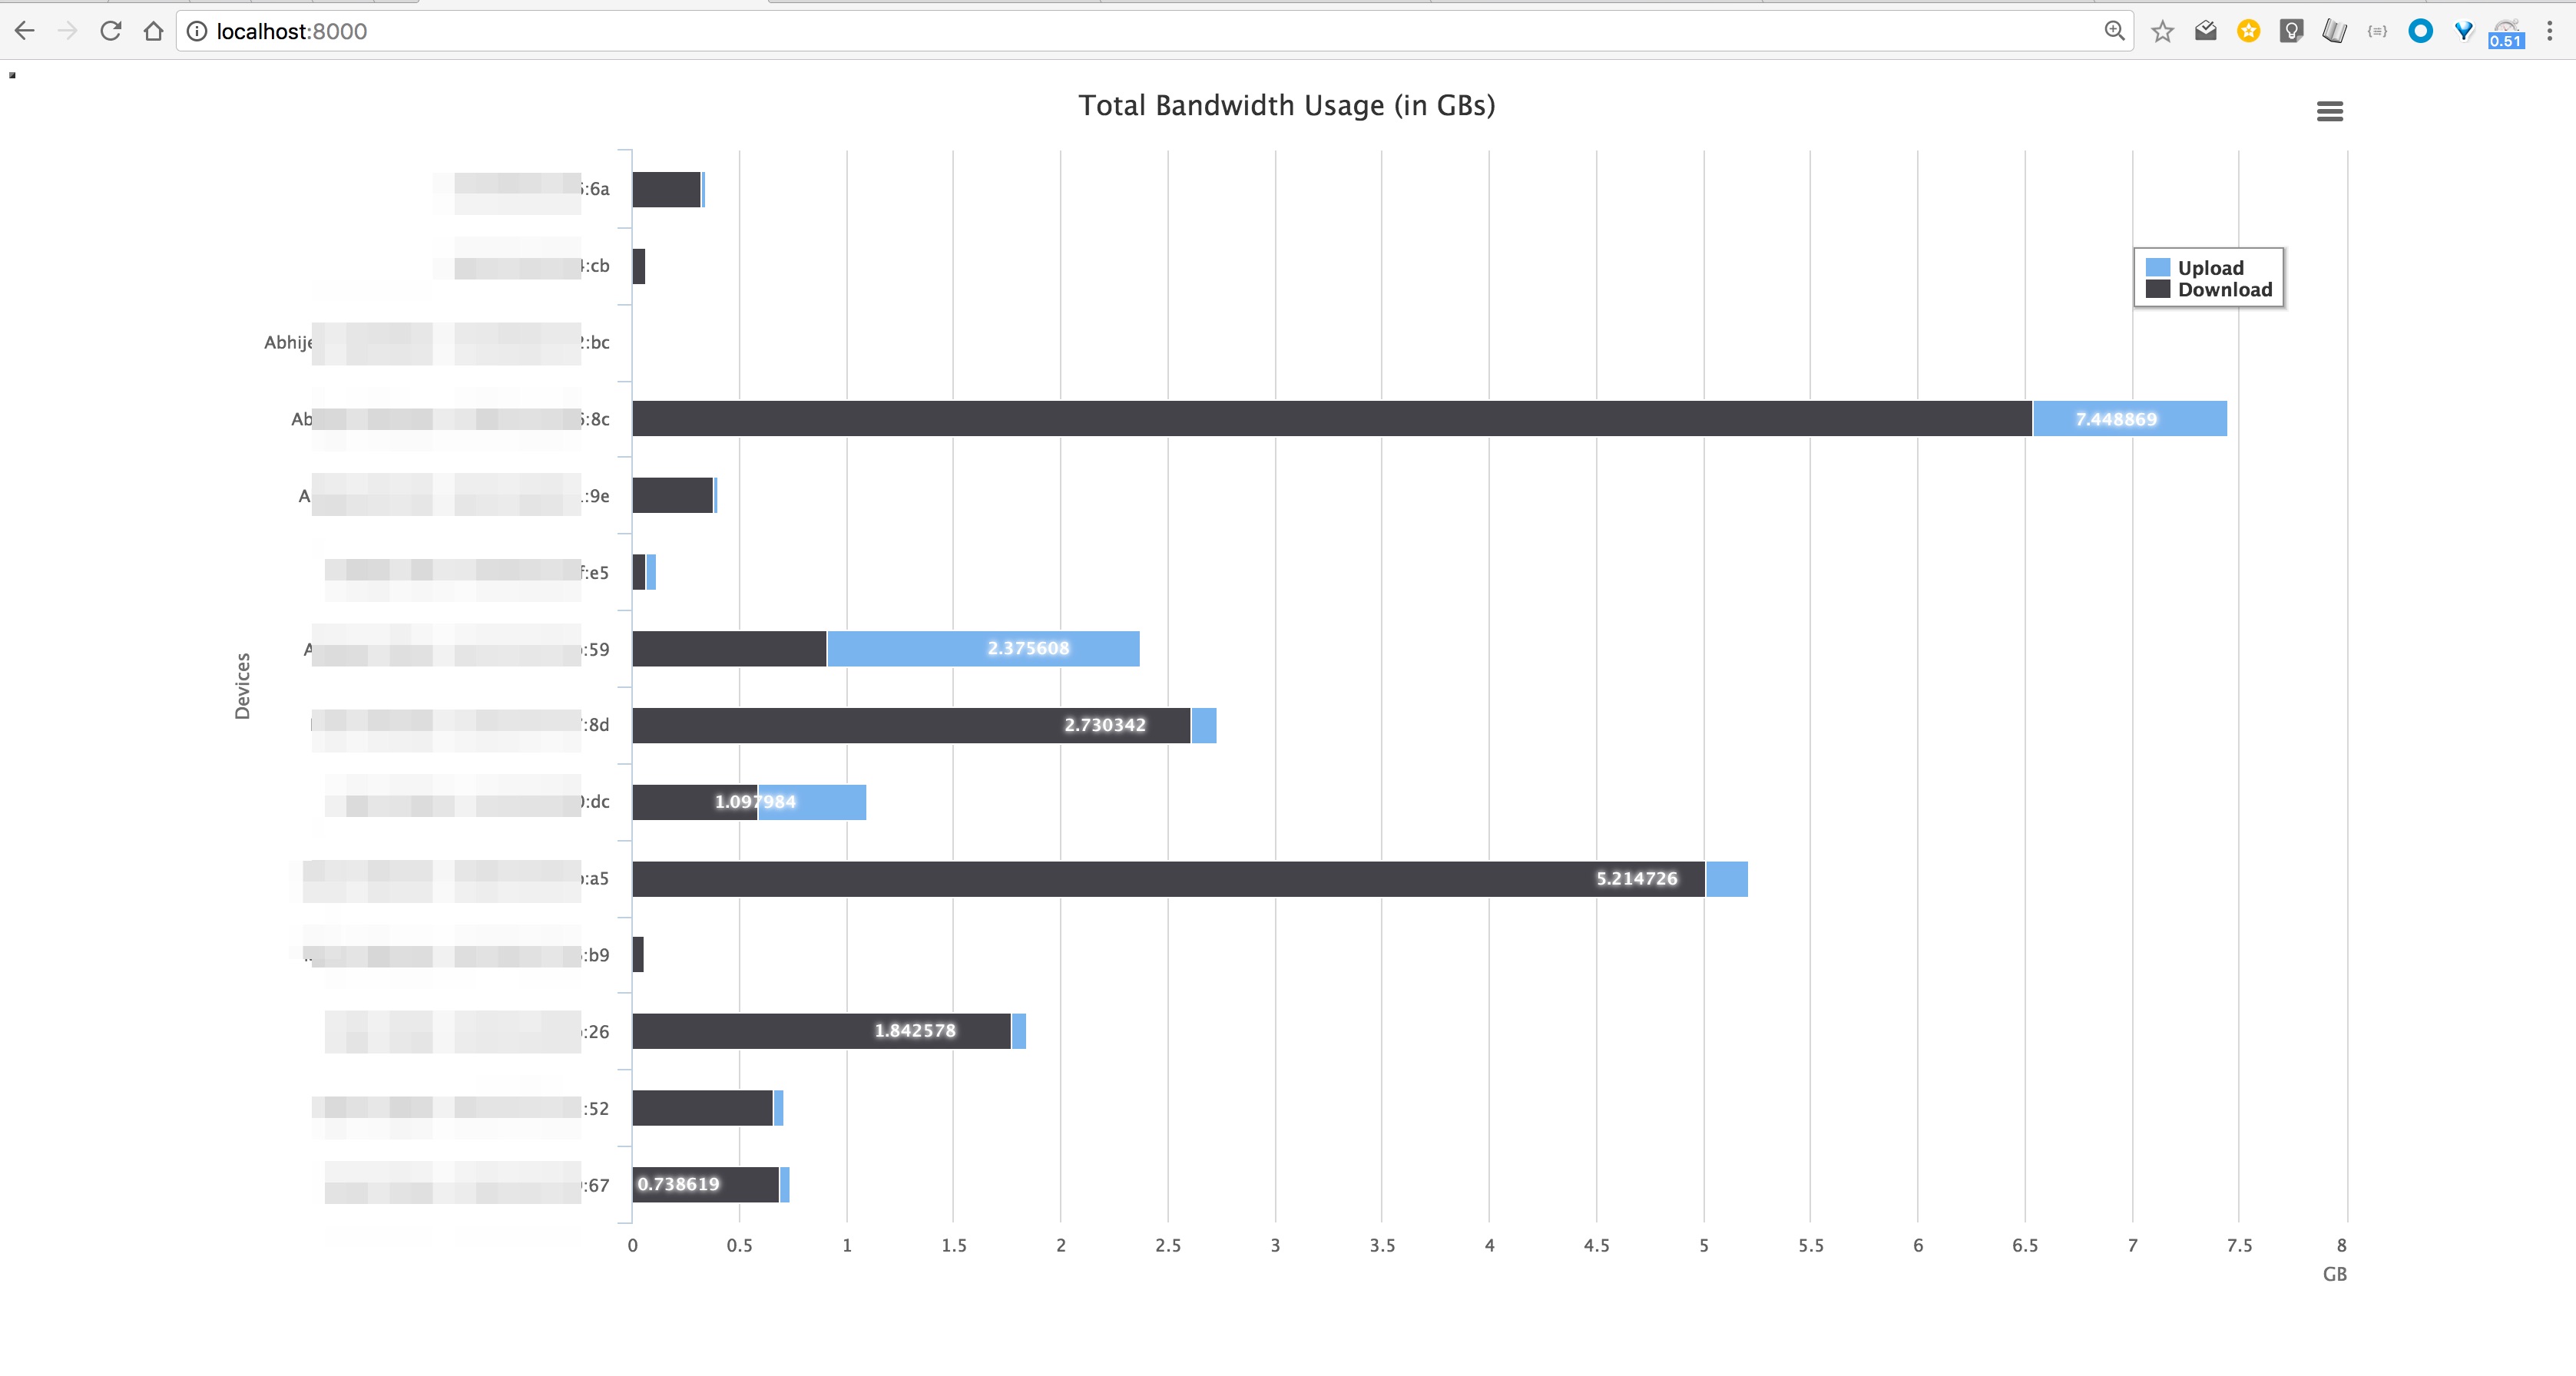Viewport: 2576px width, 1376px height.
Task: Click the yellow star badge extension
Action: point(2248,31)
